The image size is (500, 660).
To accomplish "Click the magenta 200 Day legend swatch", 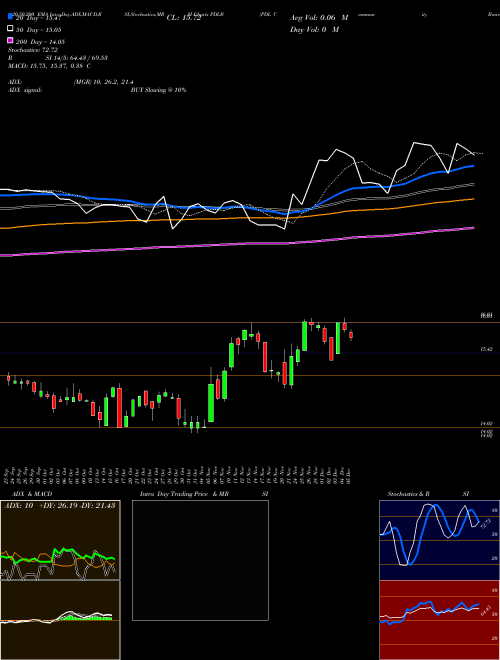I will tap(10, 40).
